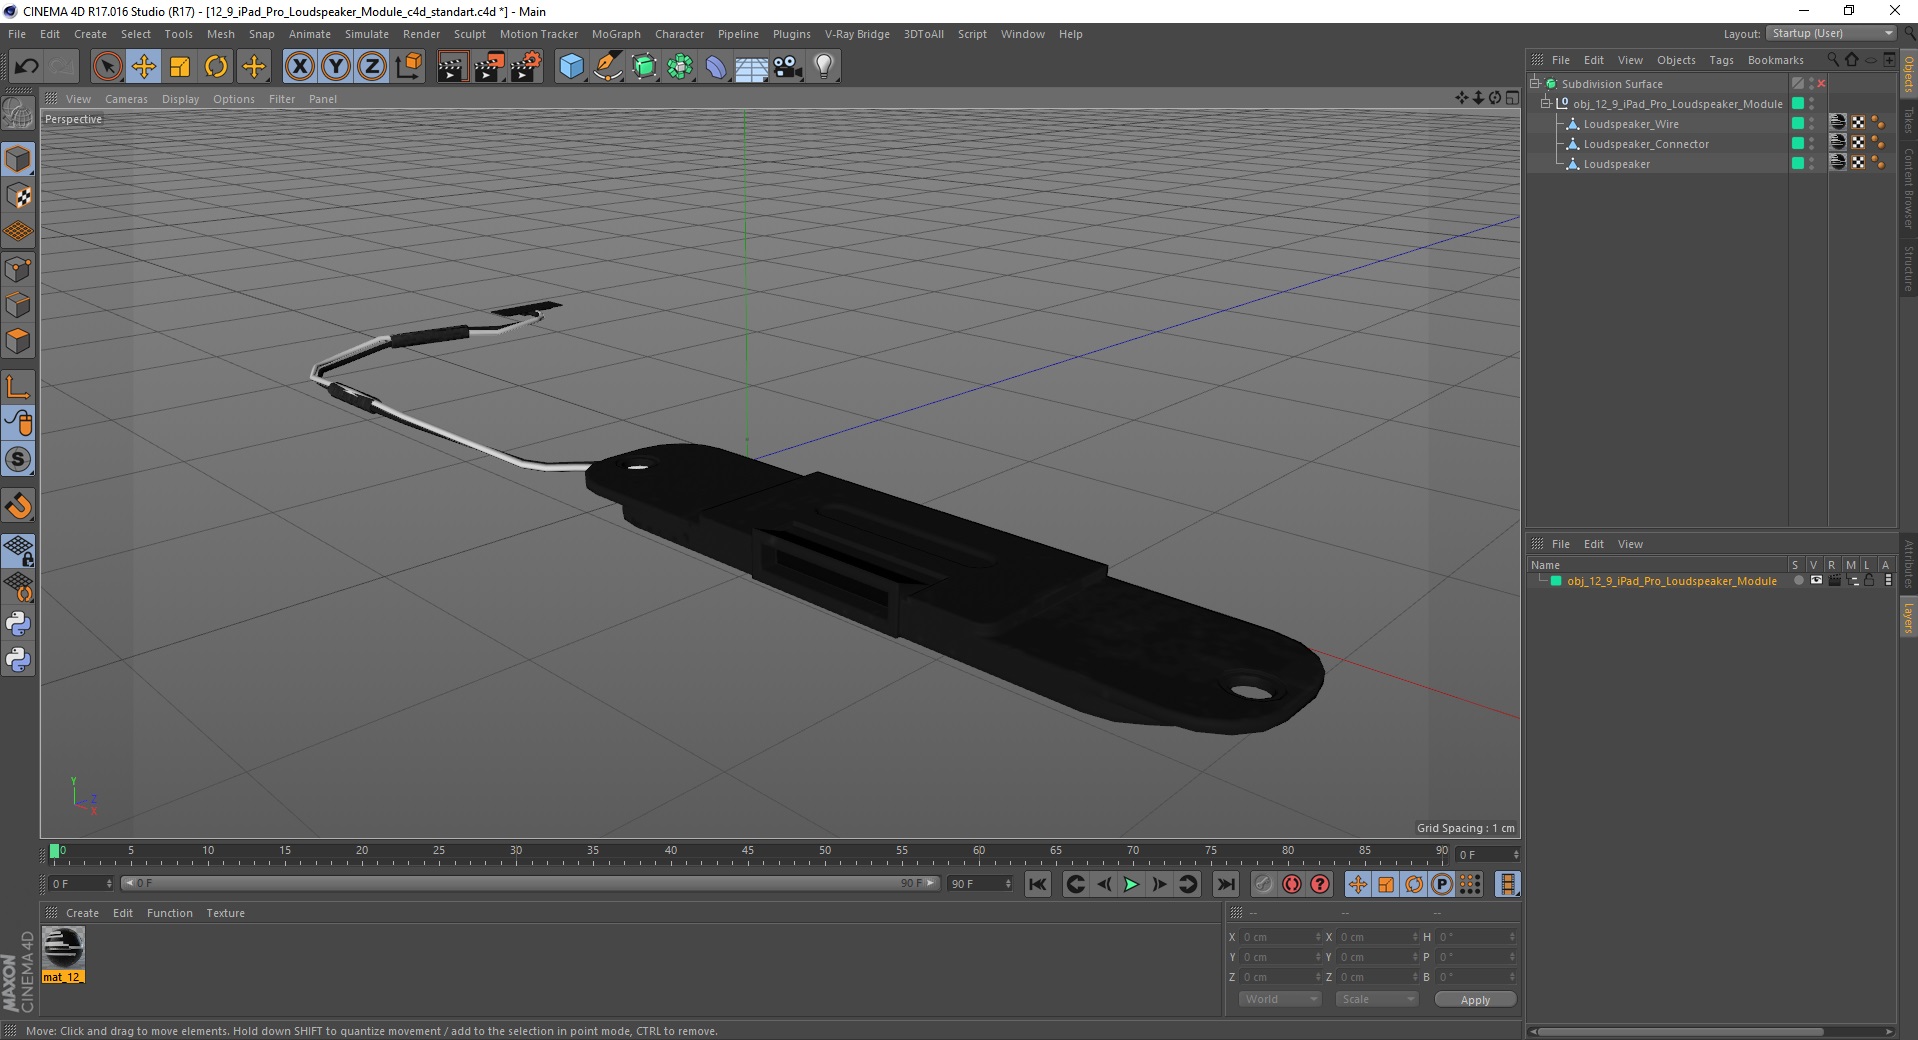
Task: Click timeline frame 45 marker
Action: click(x=747, y=853)
